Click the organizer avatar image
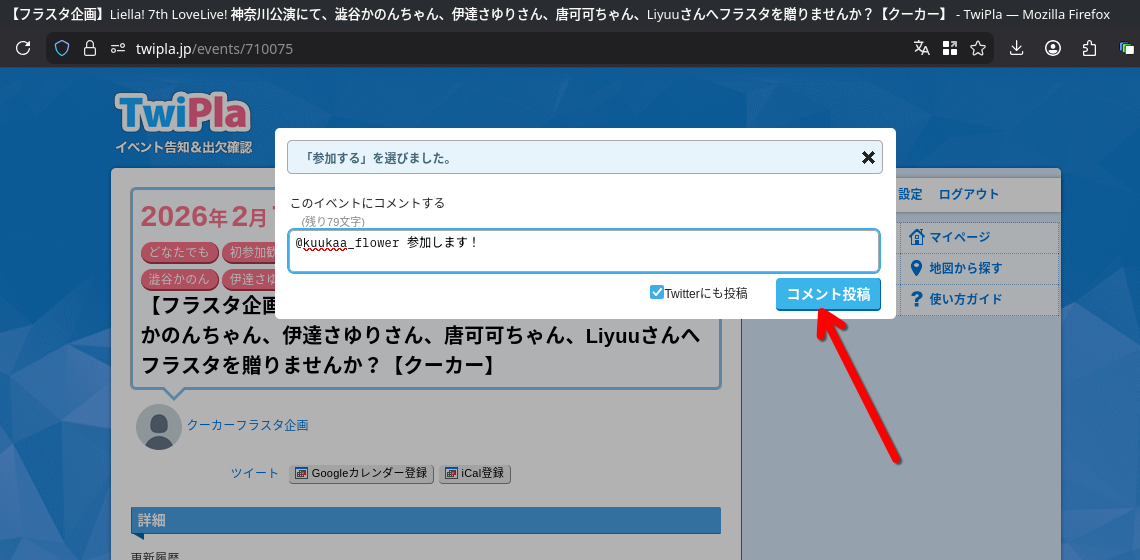Image resolution: width=1140 pixels, height=560 pixels. coord(158,426)
